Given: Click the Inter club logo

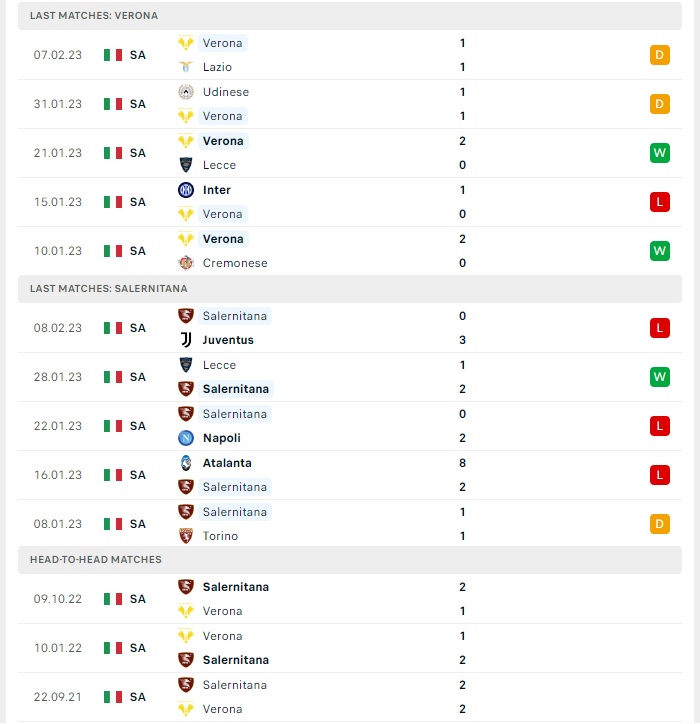Looking at the screenshot, I should pos(186,190).
